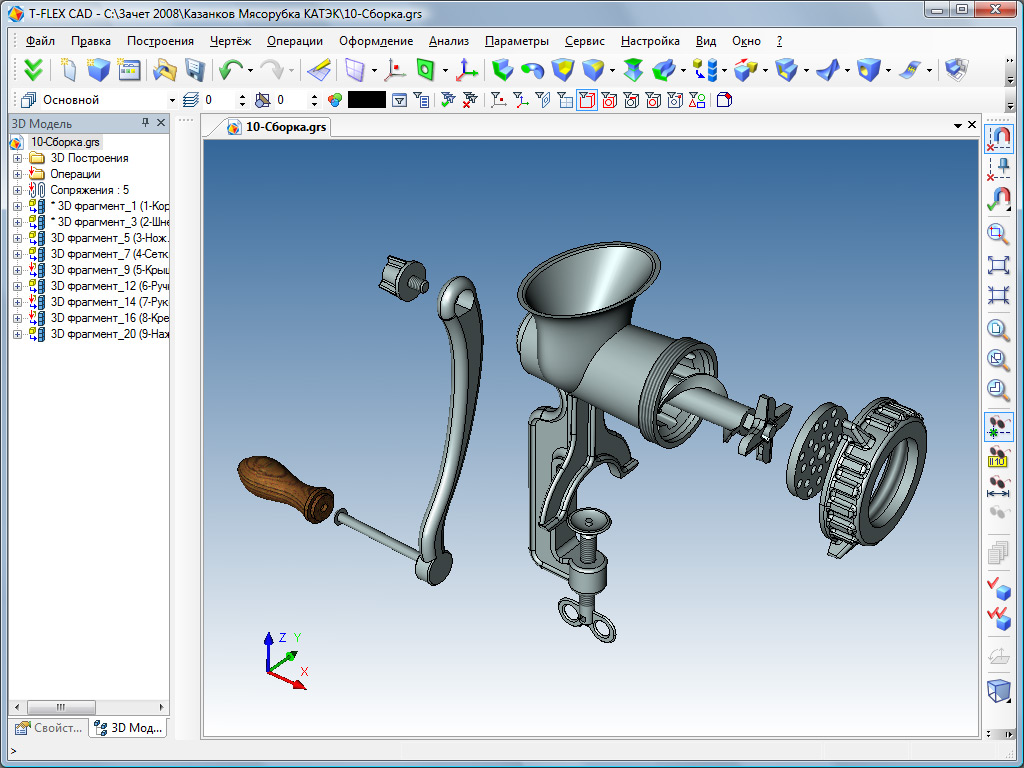Click the Open file folder icon
1024x768 pixels.
tap(165, 70)
